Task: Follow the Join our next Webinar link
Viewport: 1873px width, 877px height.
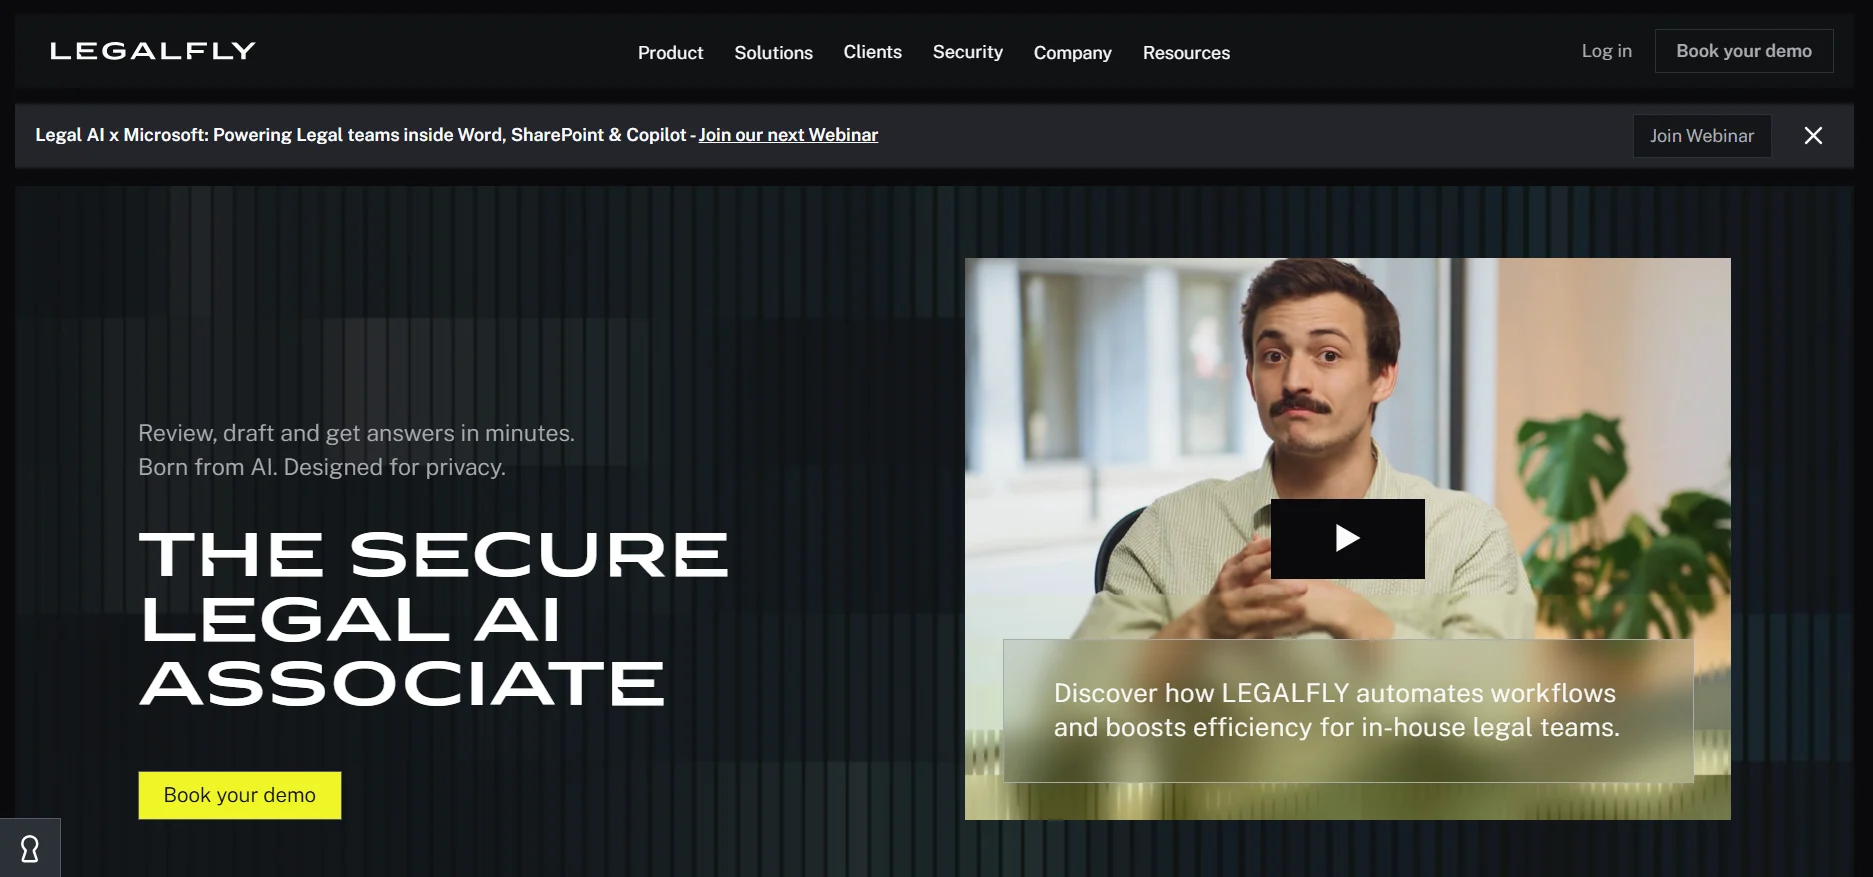Action: coord(788,135)
